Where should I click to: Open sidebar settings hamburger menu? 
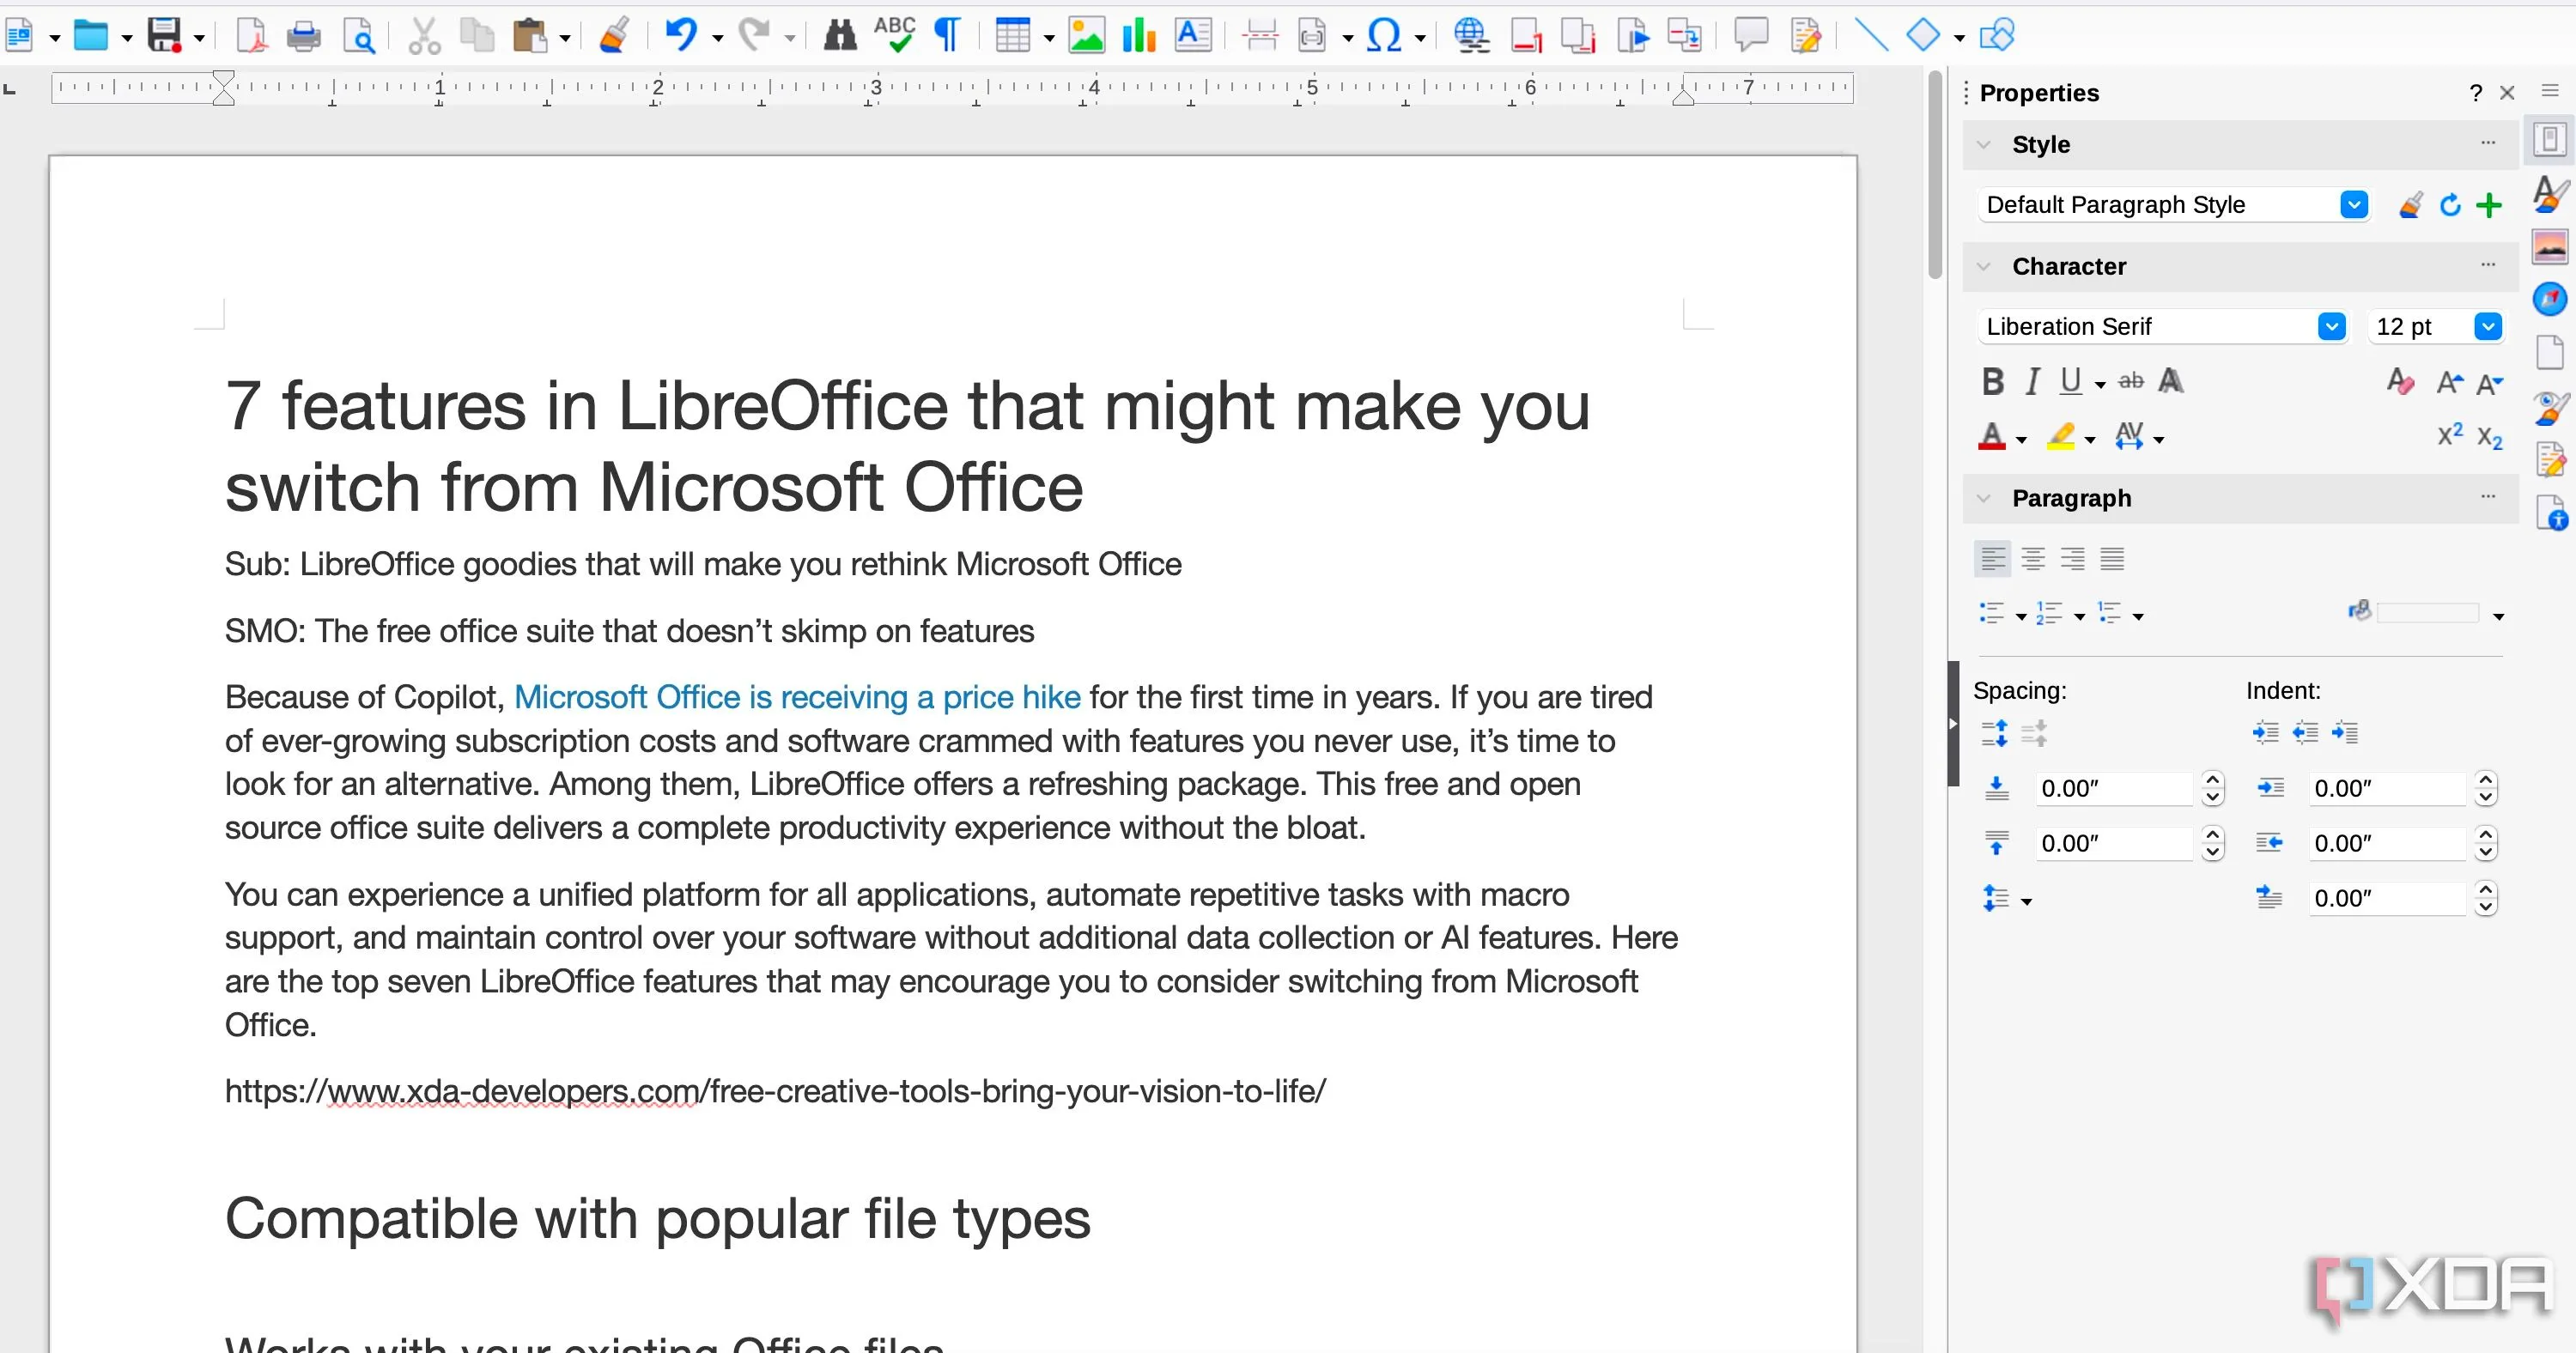coord(2550,91)
